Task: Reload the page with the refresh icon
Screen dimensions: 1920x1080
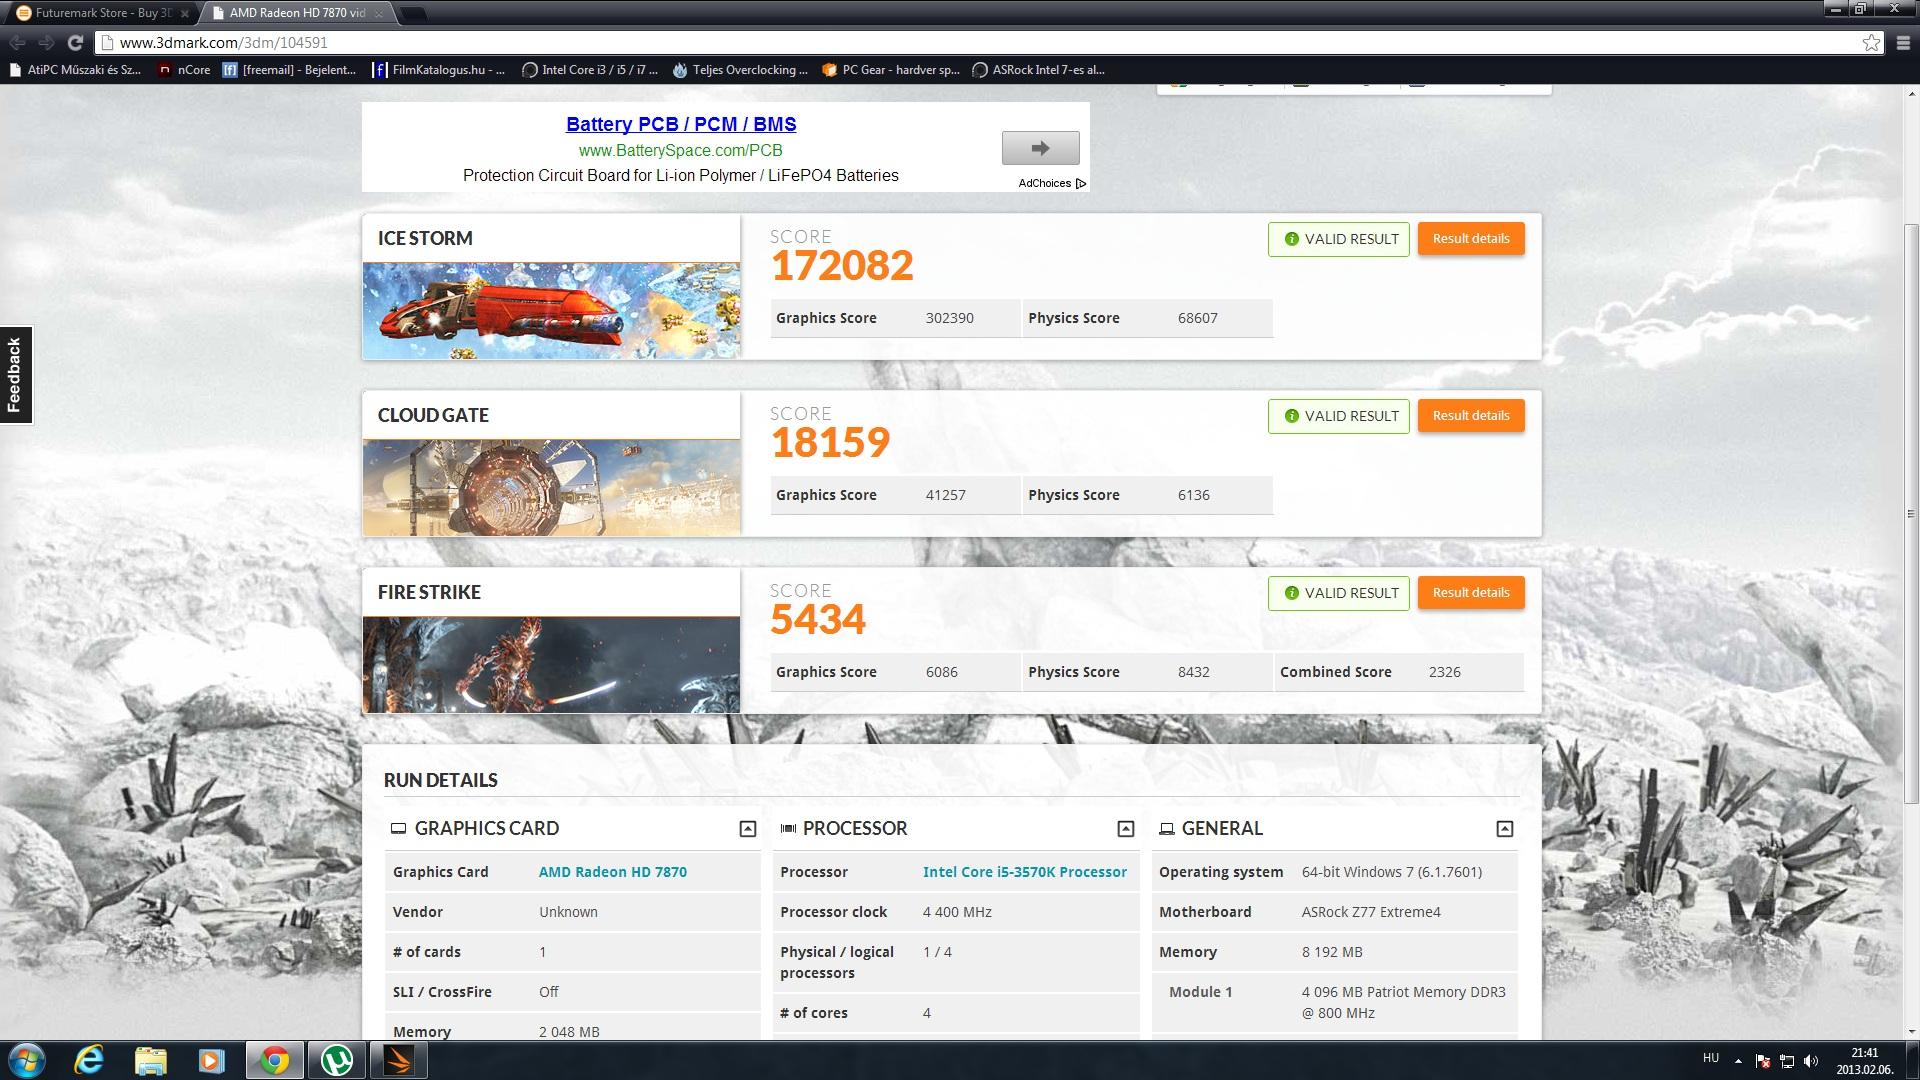Action: [x=75, y=42]
